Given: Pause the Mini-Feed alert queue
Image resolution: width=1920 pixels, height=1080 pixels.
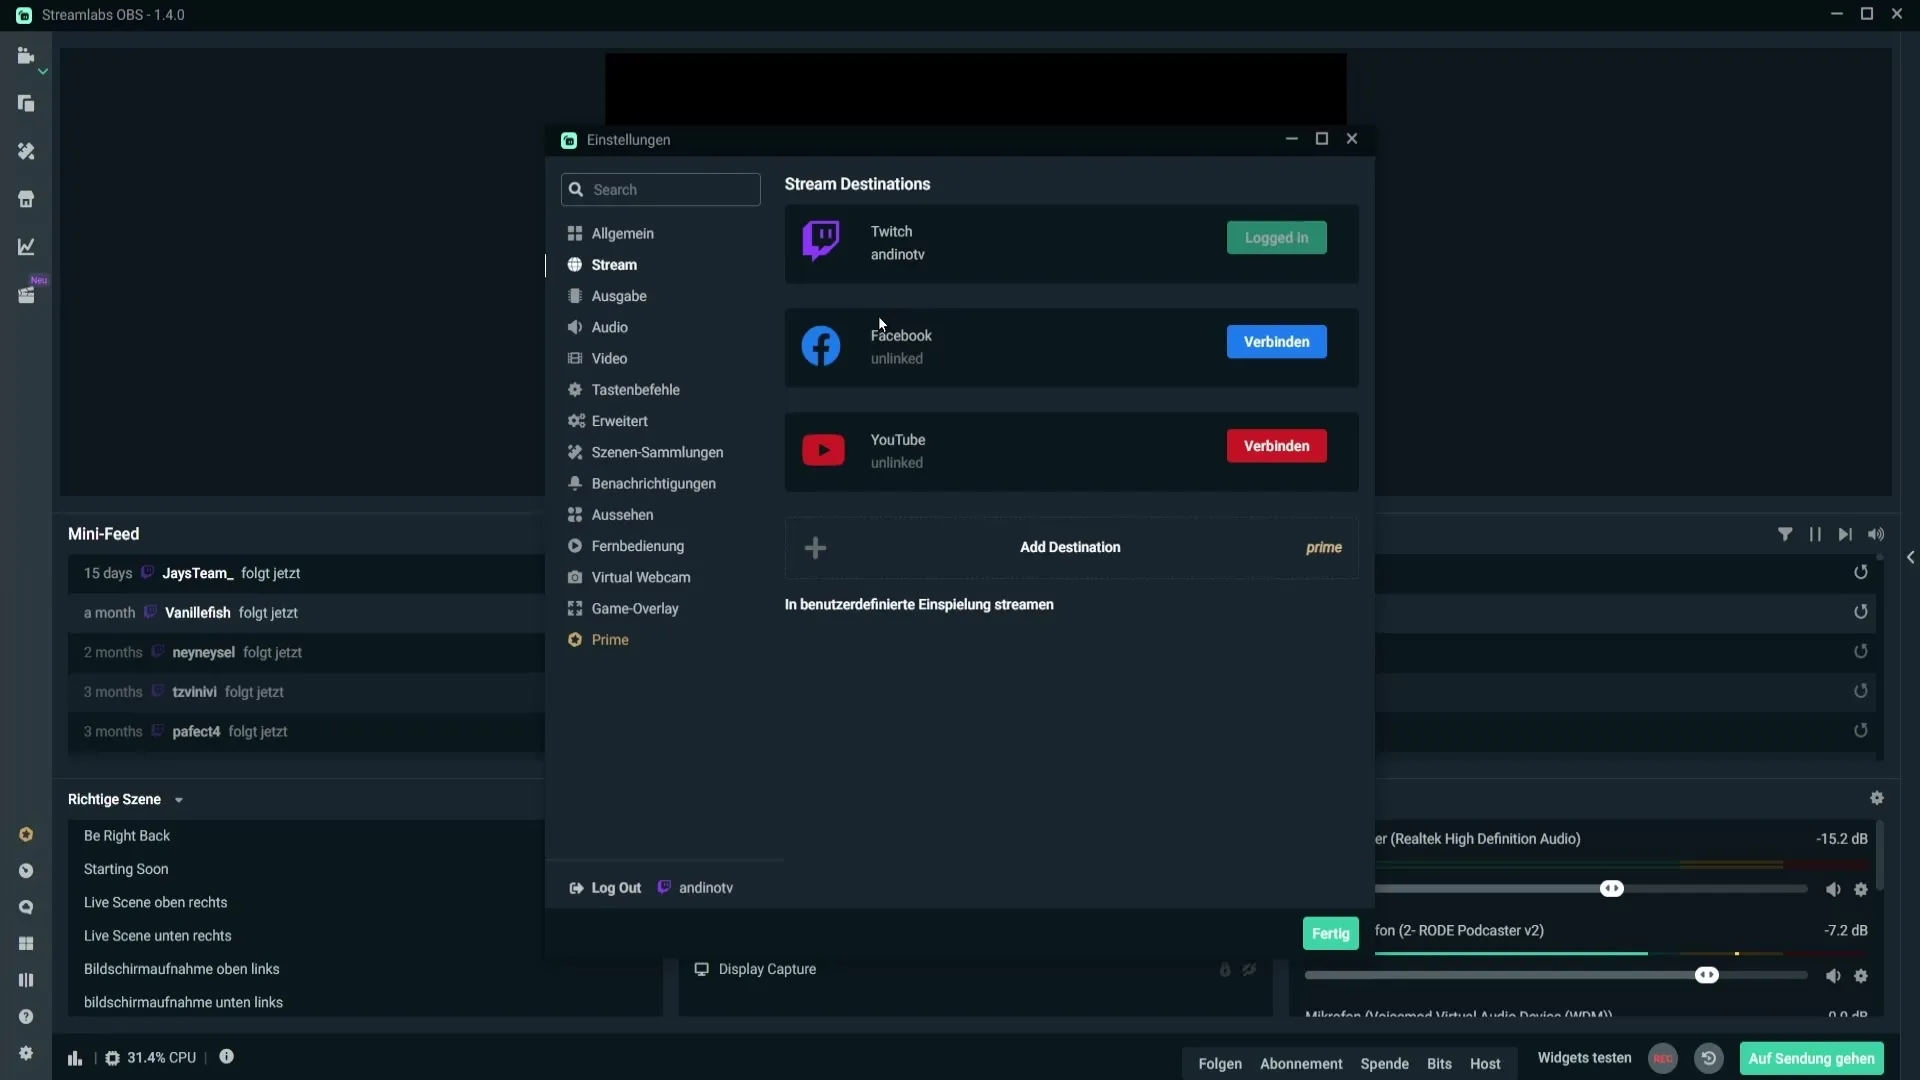Looking at the screenshot, I should pyautogui.click(x=1815, y=534).
